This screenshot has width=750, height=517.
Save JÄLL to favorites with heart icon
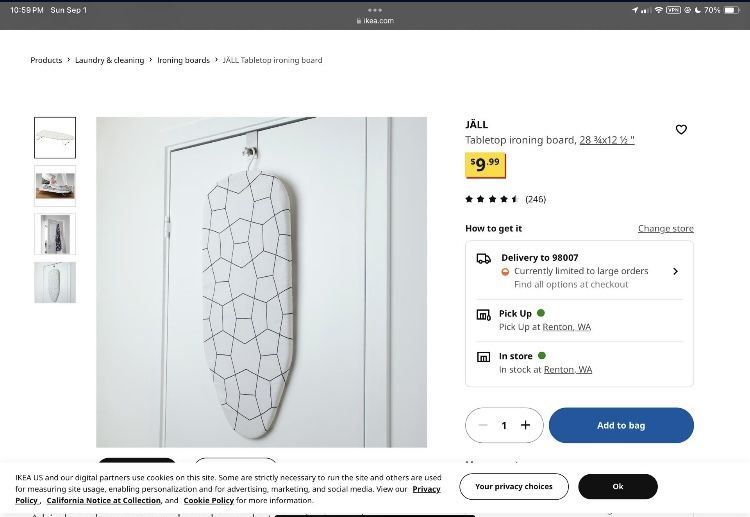click(681, 130)
